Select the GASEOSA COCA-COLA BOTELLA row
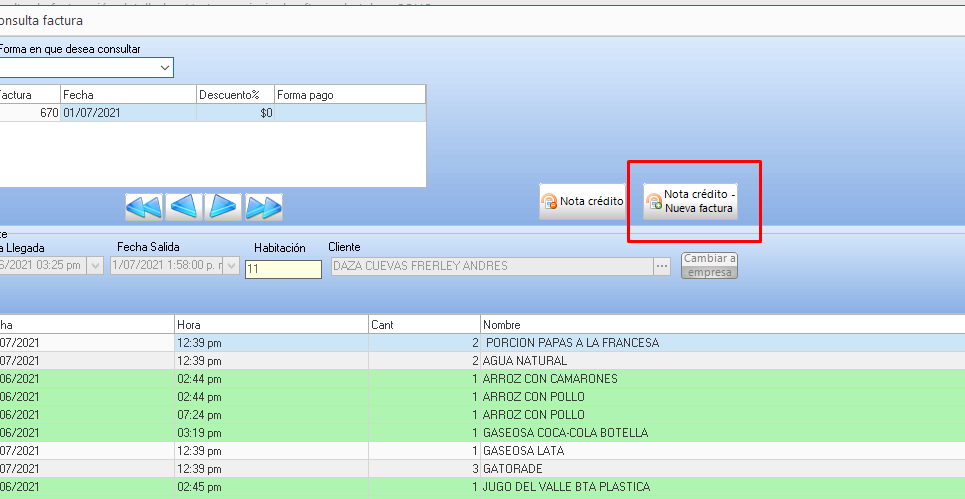This screenshot has width=965, height=499. click(x=566, y=433)
